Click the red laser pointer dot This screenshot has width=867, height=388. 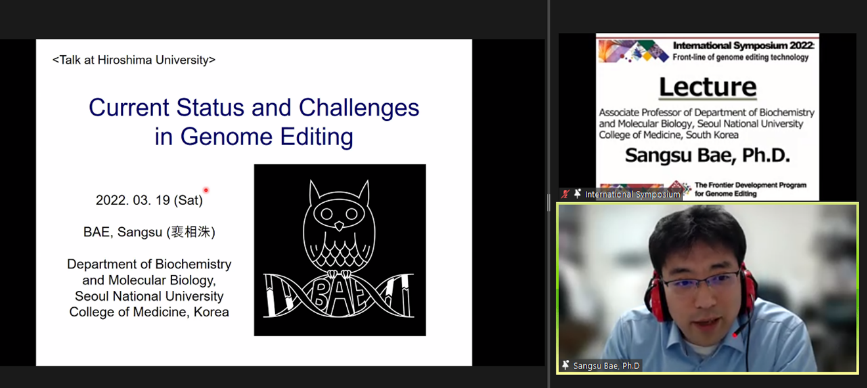click(206, 190)
